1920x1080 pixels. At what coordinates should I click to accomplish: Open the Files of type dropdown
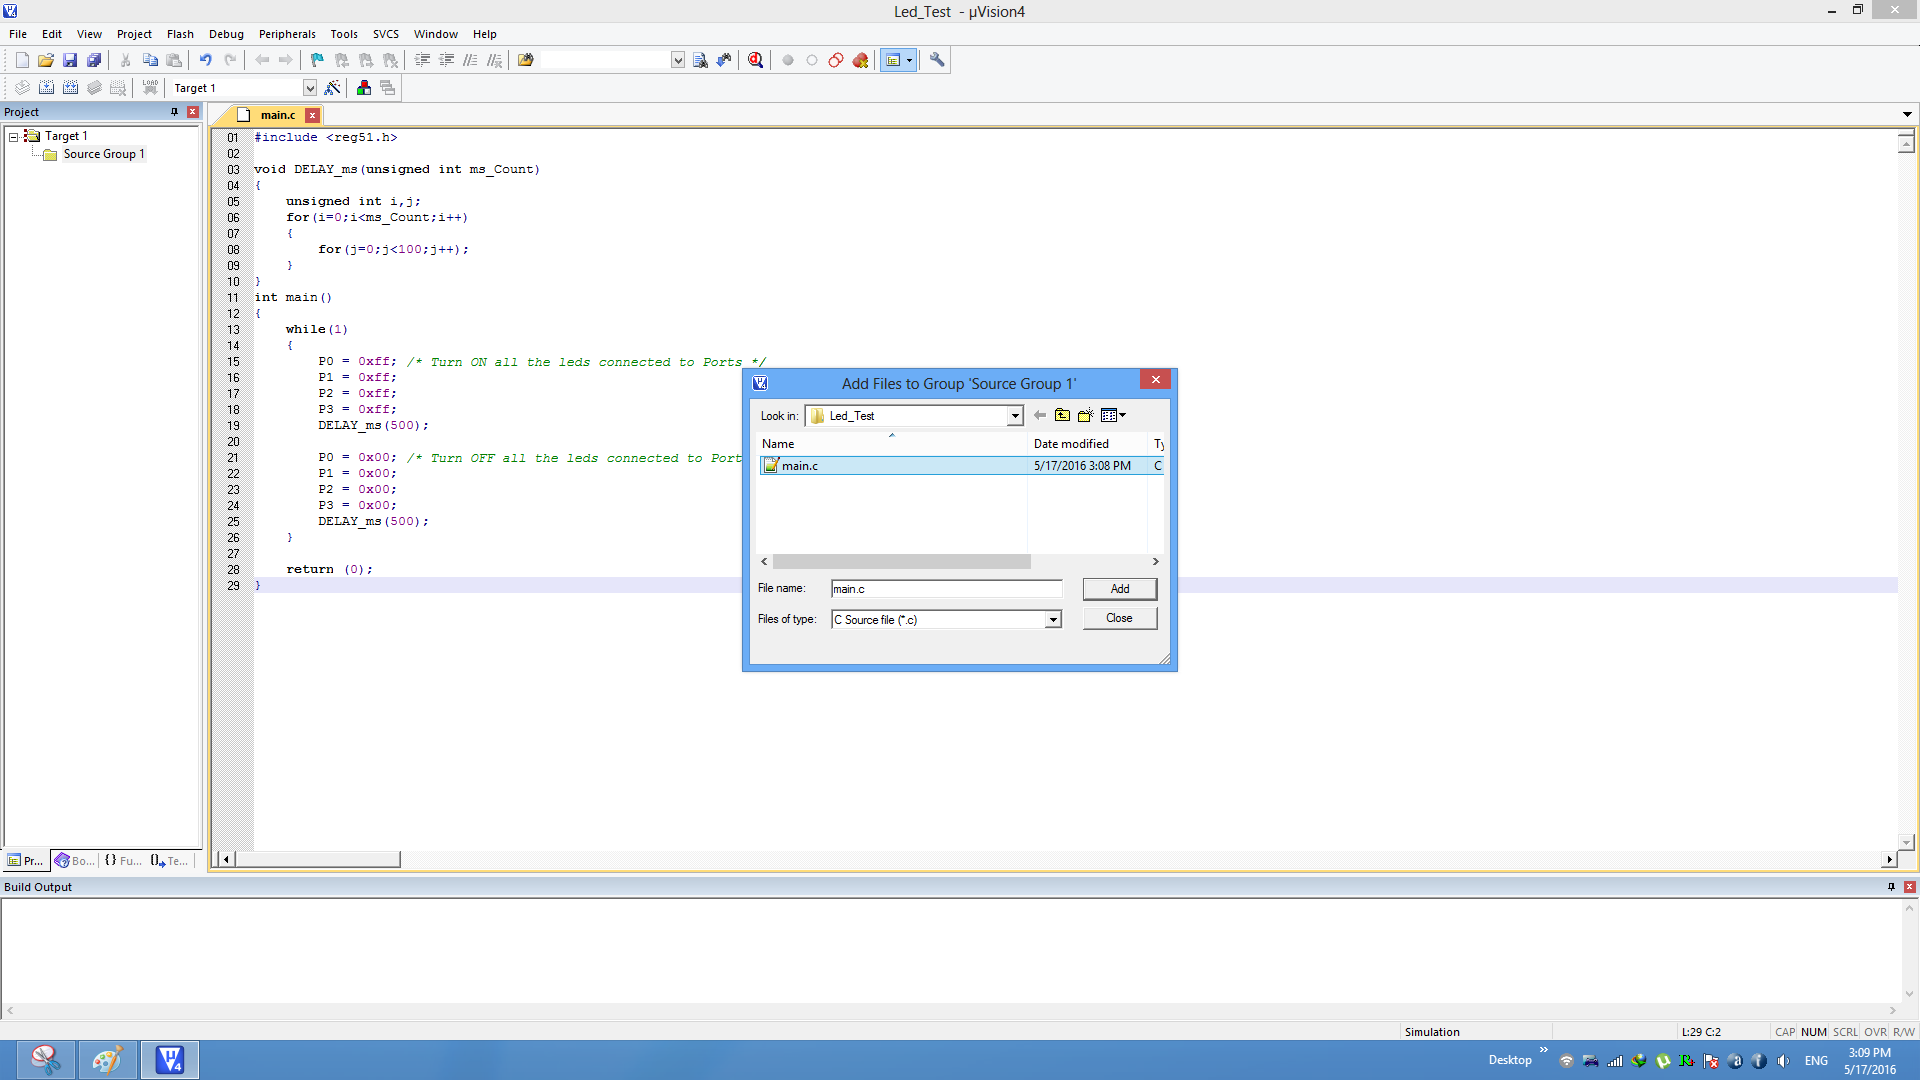coord(1052,620)
